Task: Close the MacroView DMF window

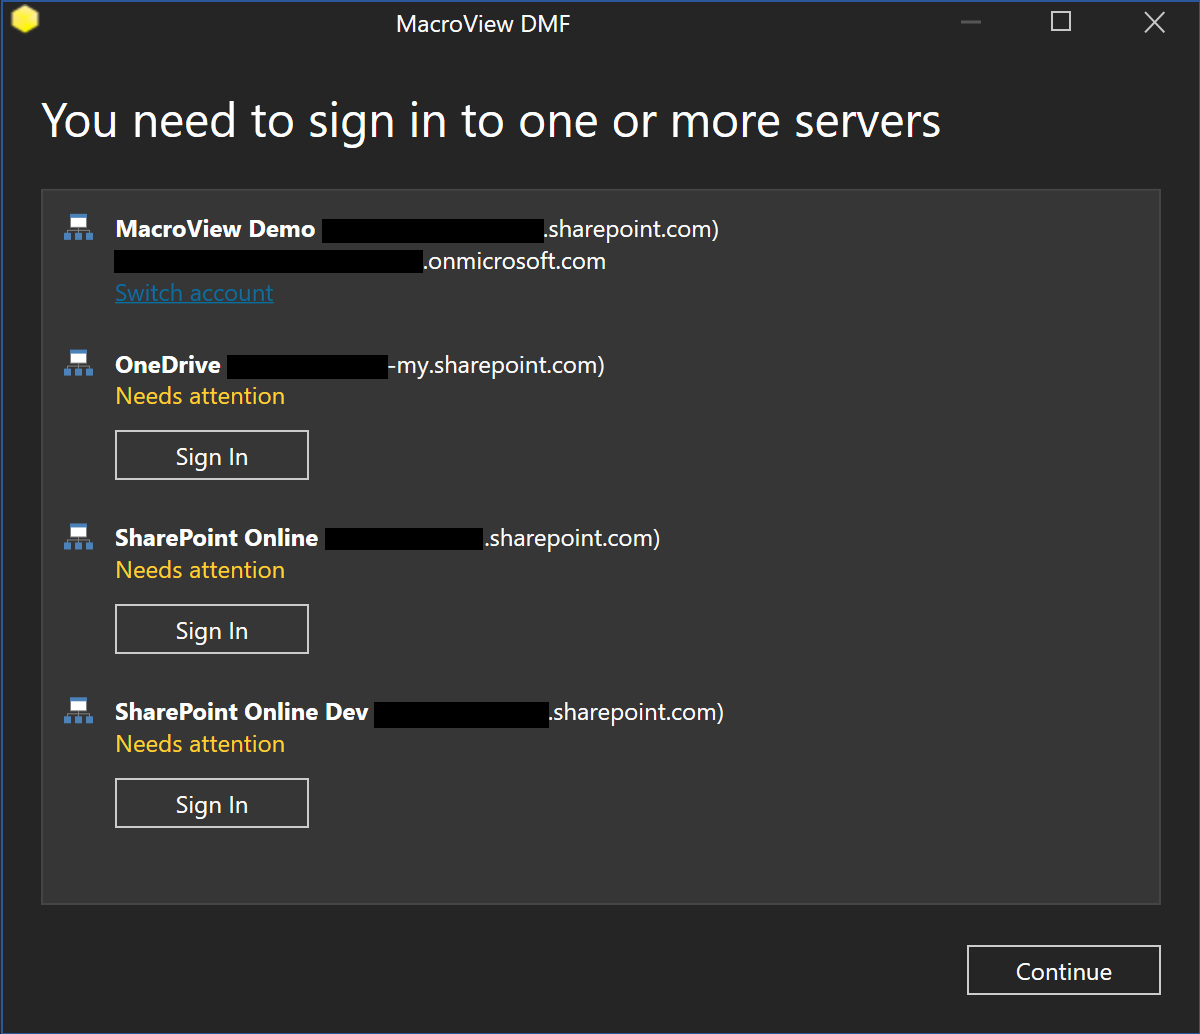Action: coord(1154,22)
